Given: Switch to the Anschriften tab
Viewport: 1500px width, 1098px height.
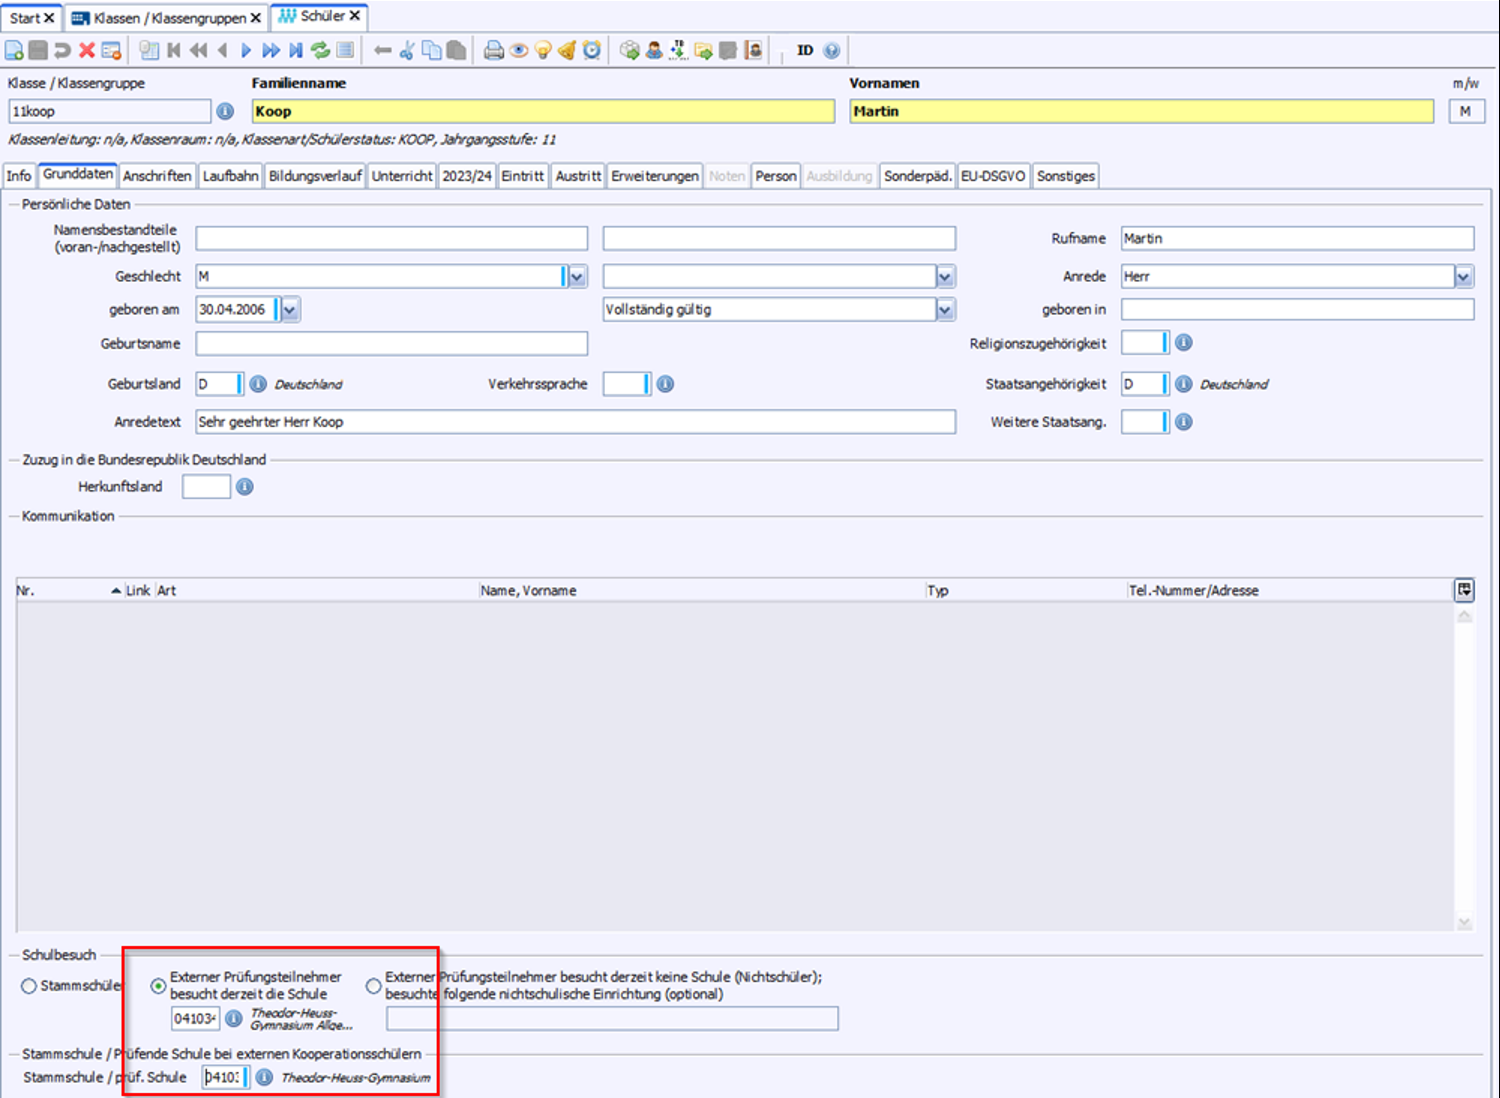Looking at the screenshot, I should pyautogui.click(x=157, y=176).
